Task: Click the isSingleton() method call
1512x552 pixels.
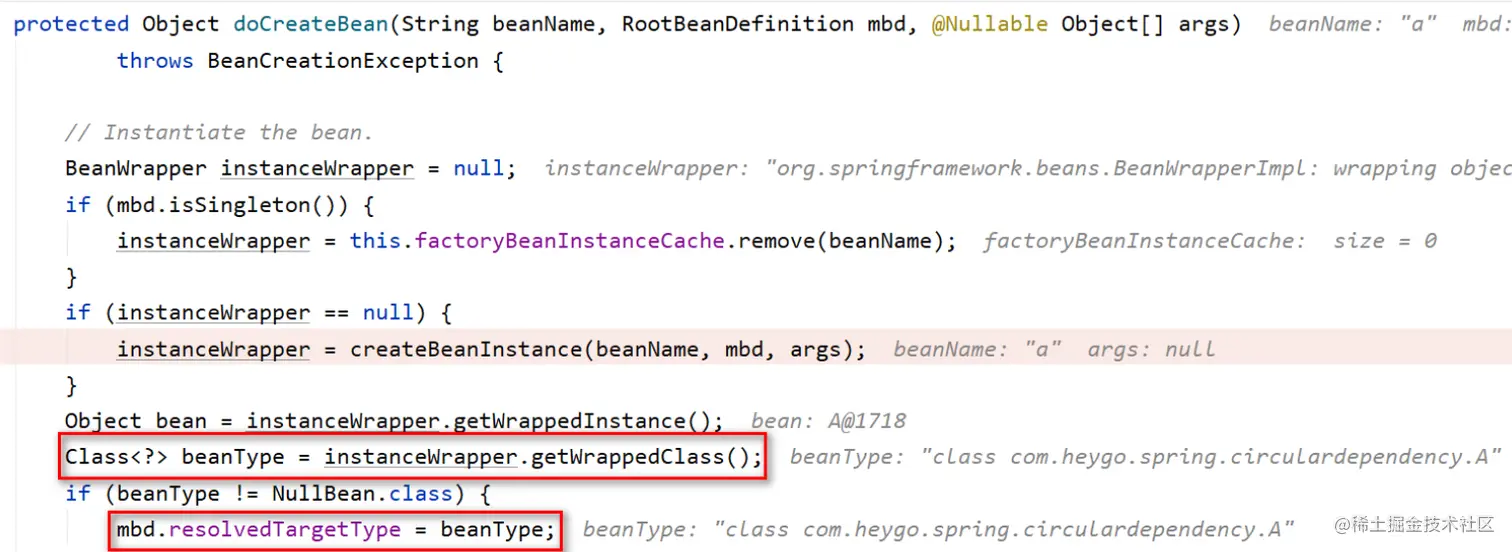Action: click(x=270, y=204)
